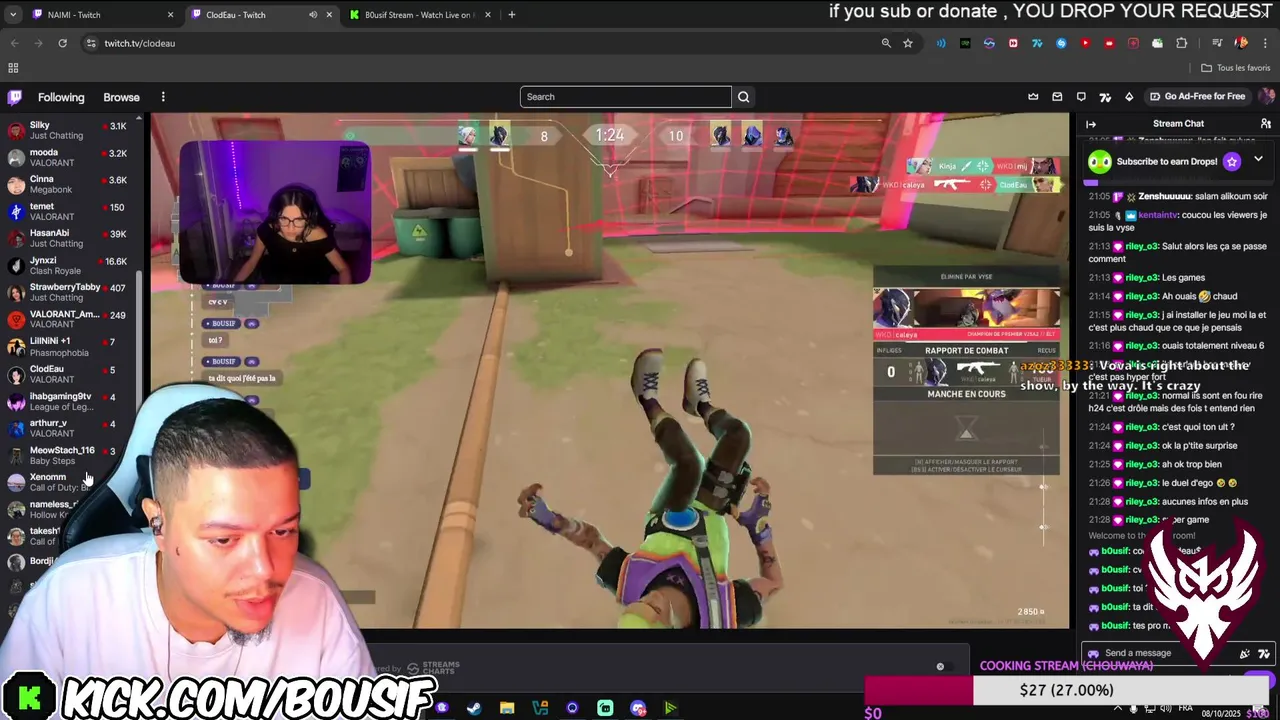Open the notifications inbox icon

click(1057, 97)
